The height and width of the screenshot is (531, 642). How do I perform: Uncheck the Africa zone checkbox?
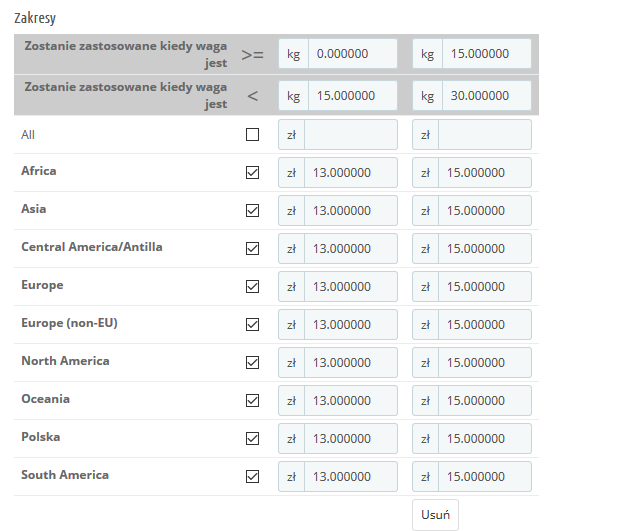[x=252, y=173]
